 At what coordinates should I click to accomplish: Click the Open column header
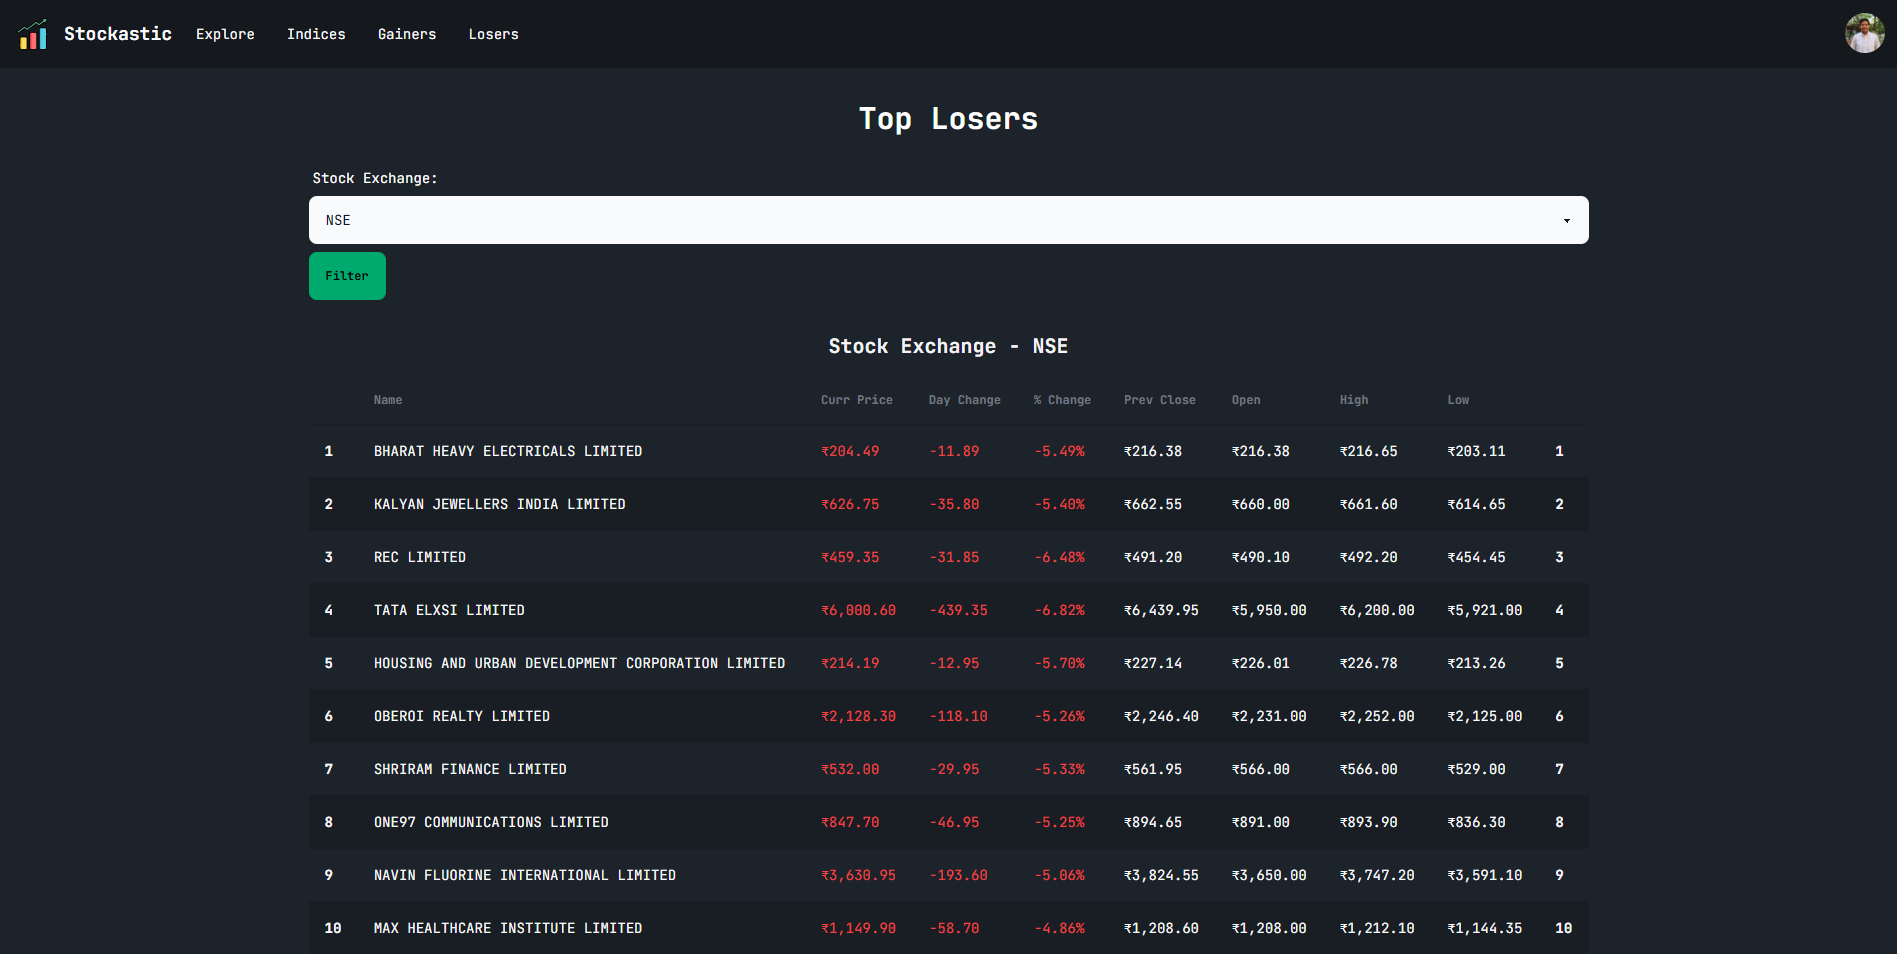click(1246, 400)
